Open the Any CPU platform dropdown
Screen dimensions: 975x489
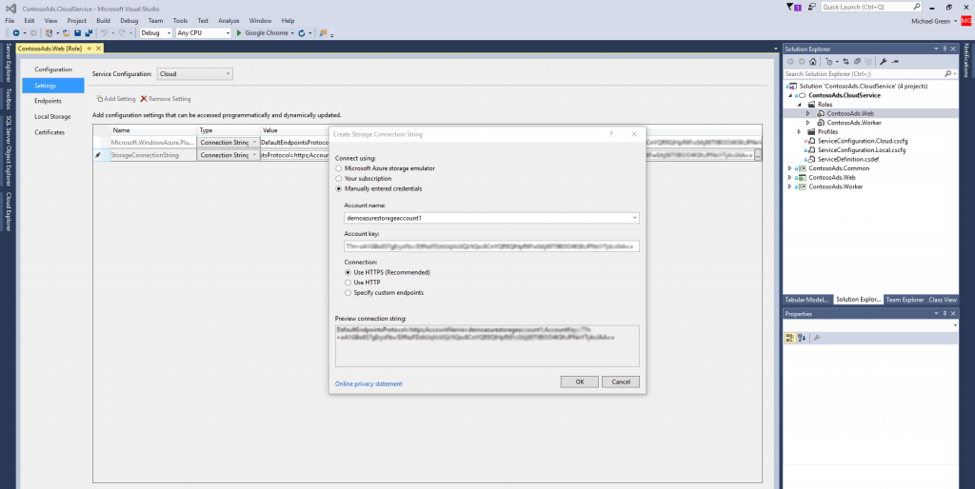point(203,33)
